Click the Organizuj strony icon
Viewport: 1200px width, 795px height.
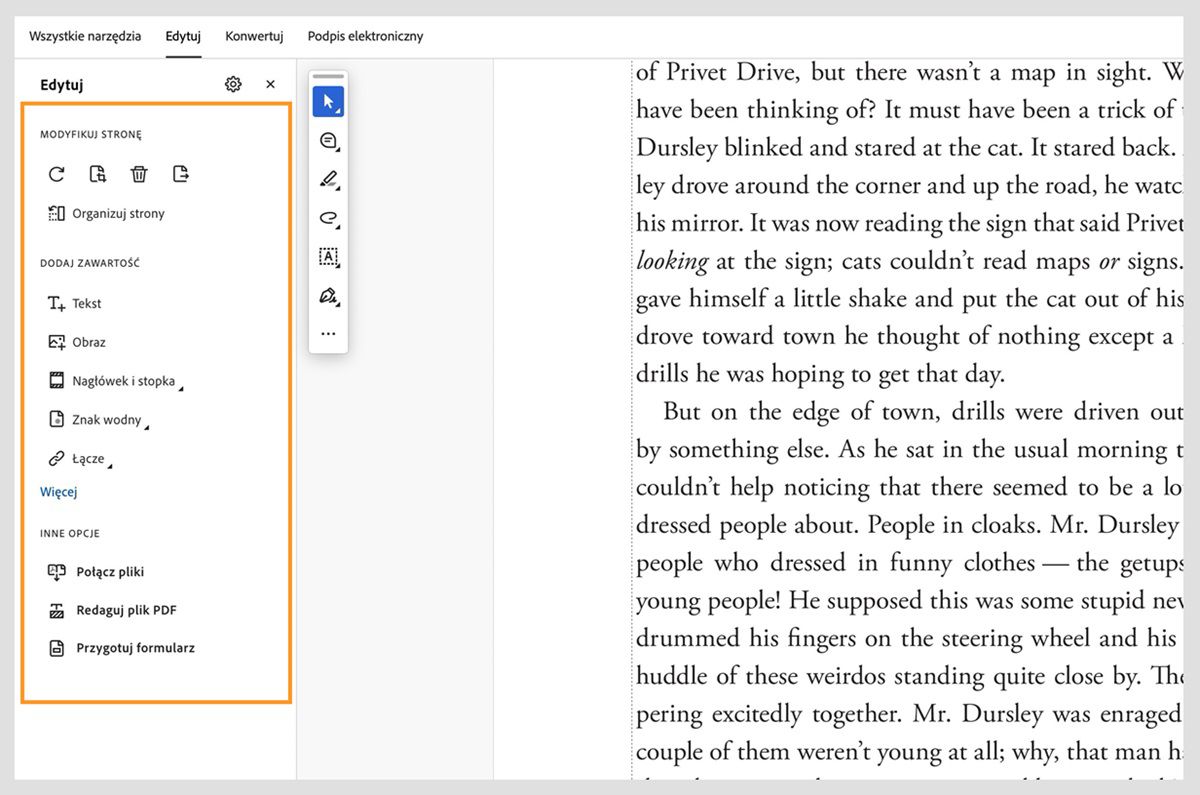(57, 213)
